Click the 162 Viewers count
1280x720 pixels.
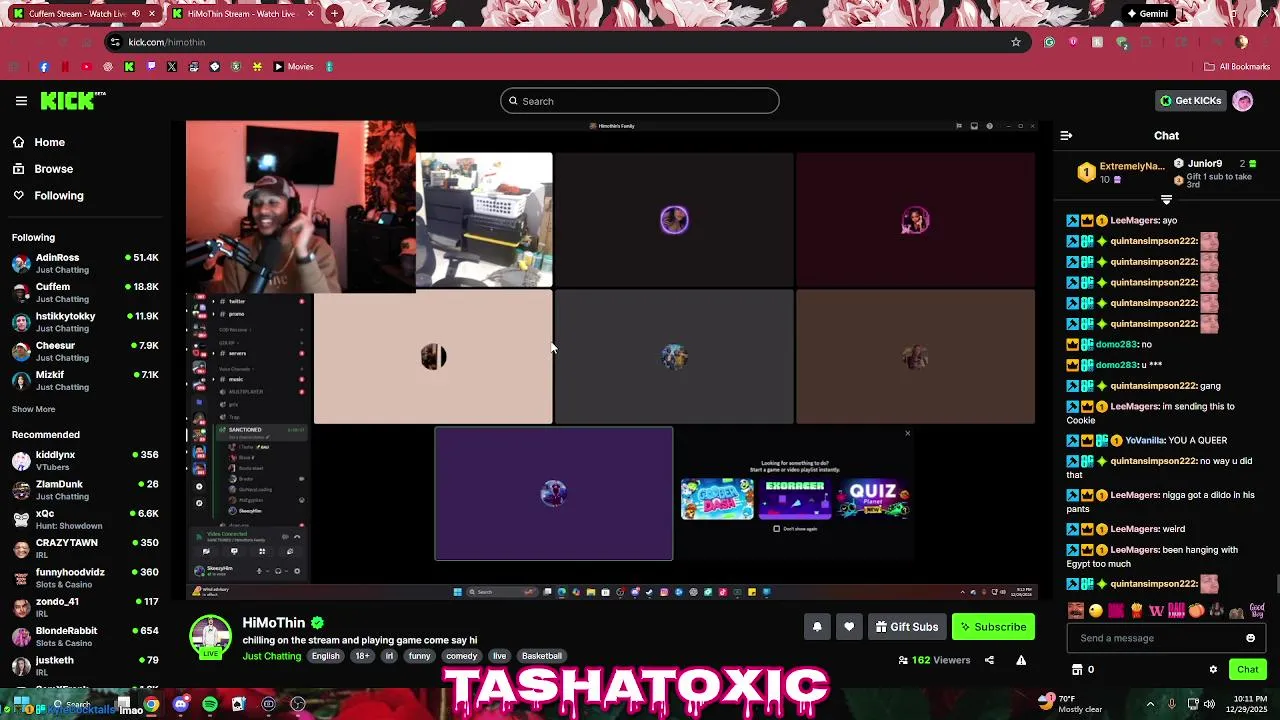coord(934,660)
